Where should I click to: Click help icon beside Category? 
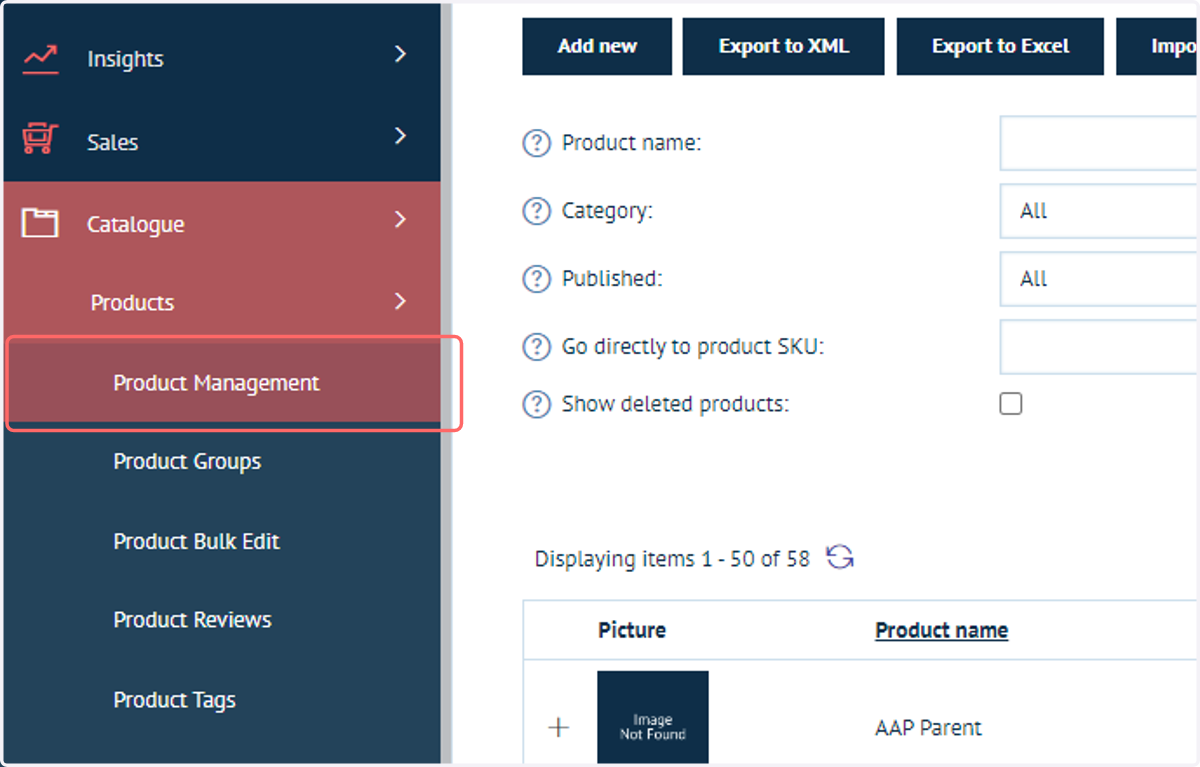(x=537, y=211)
